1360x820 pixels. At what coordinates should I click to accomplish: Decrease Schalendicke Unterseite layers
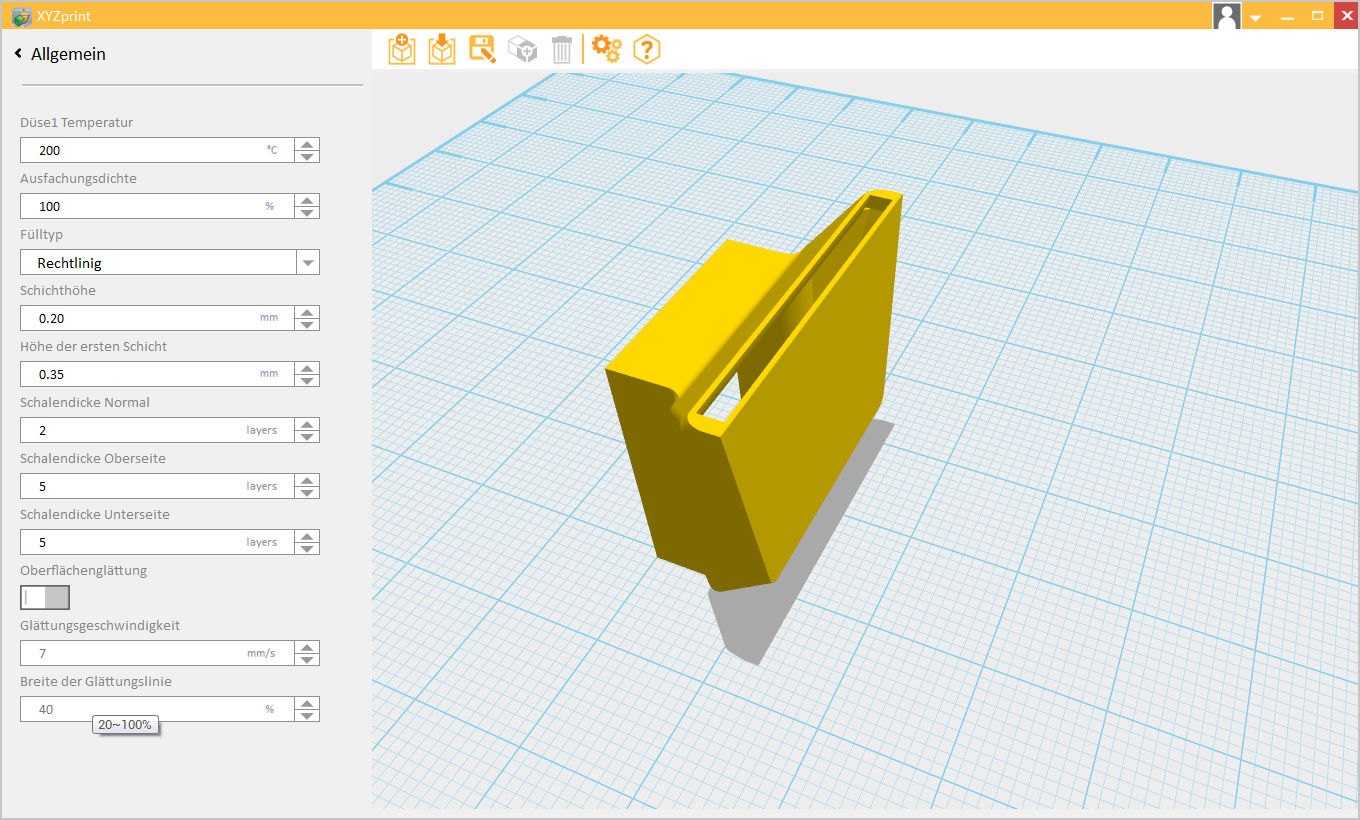pos(308,548)
